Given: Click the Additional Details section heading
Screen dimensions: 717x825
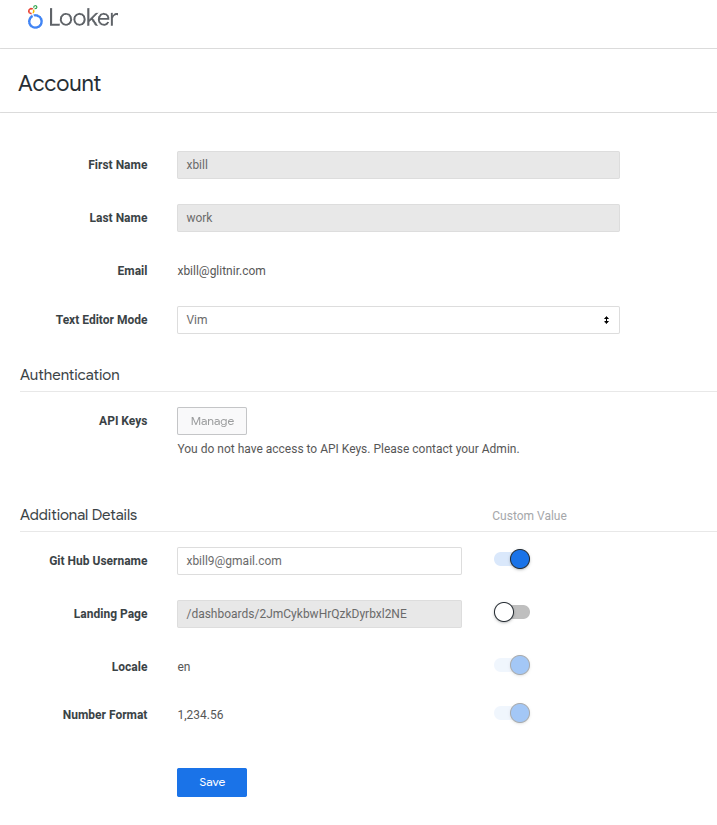Looking at the screenshot, I should [x=78, y=515].
